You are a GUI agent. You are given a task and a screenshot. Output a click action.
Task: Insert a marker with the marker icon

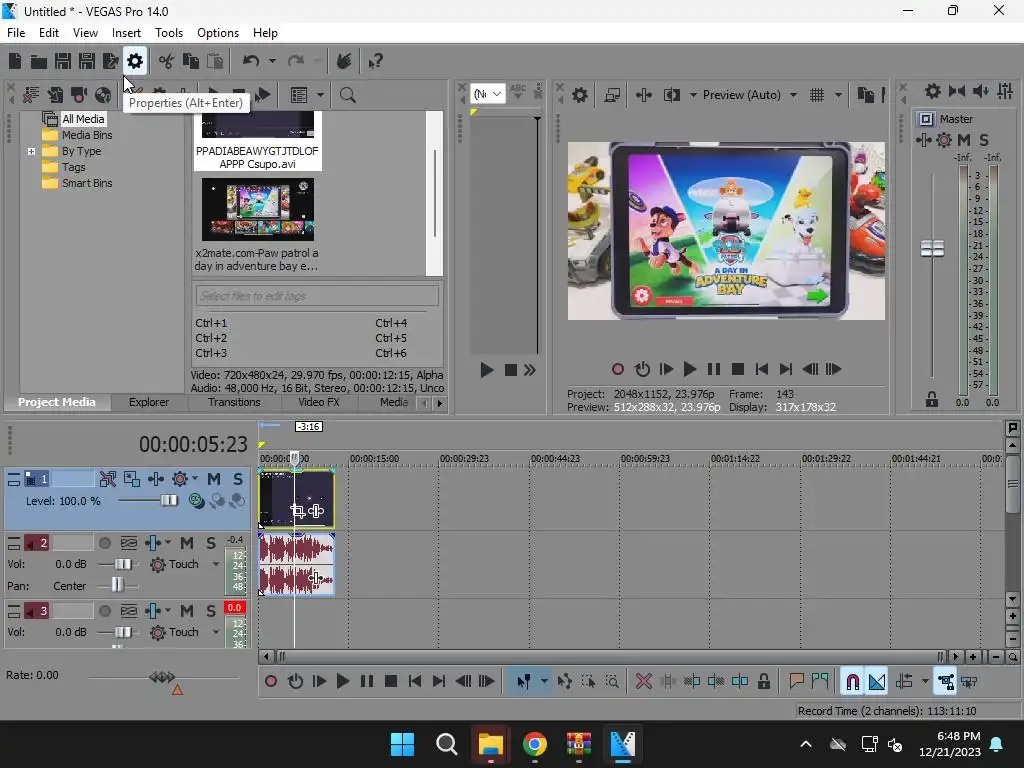point(796,682)
